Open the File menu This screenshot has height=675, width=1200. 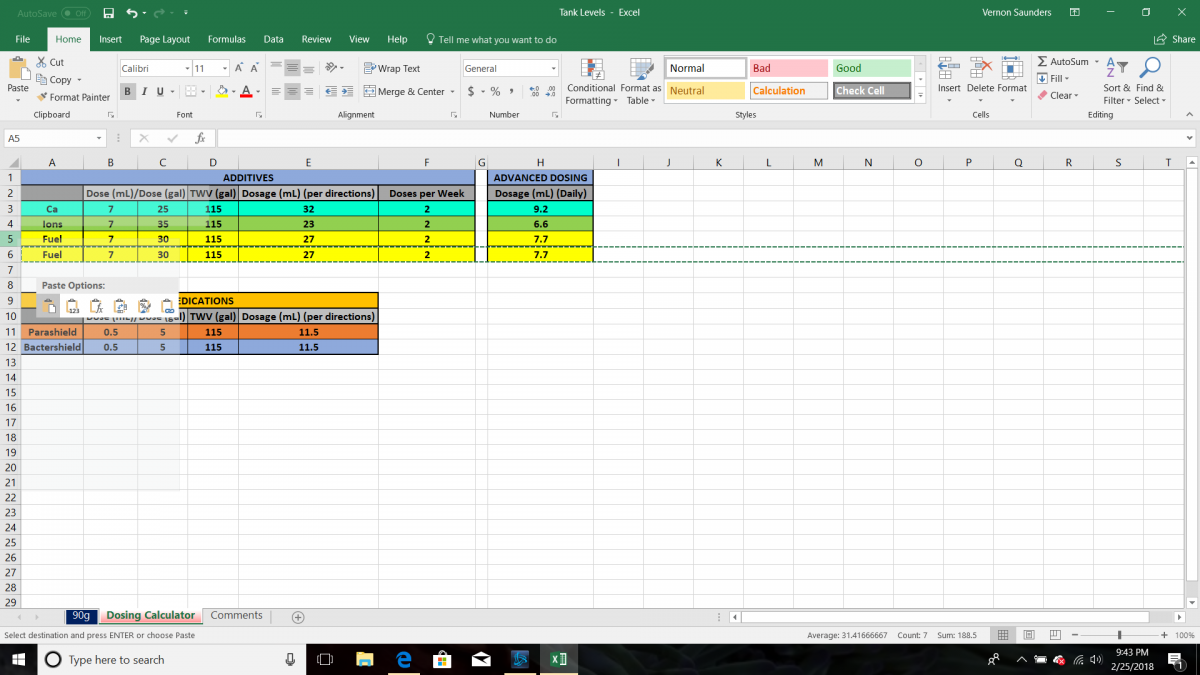point(22,39)
